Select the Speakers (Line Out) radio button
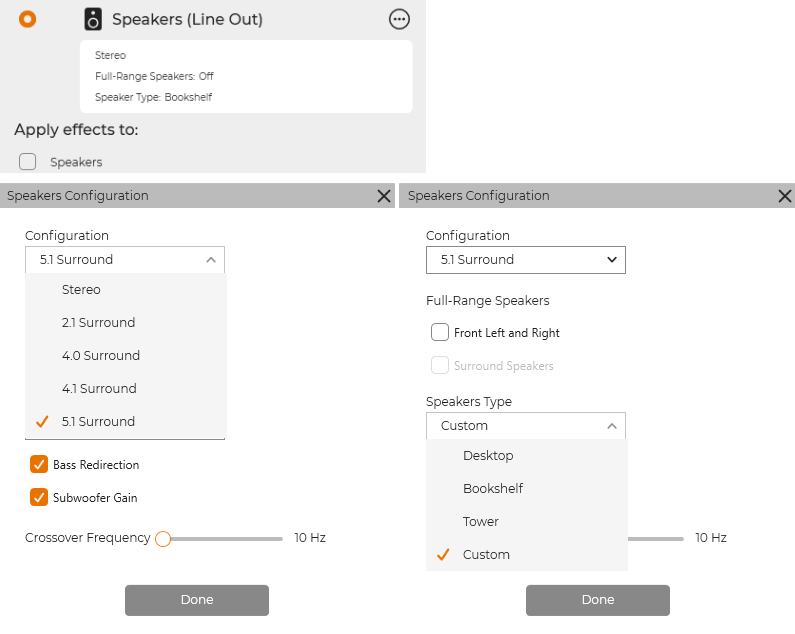The image size is (795, 634). point(28,19)
